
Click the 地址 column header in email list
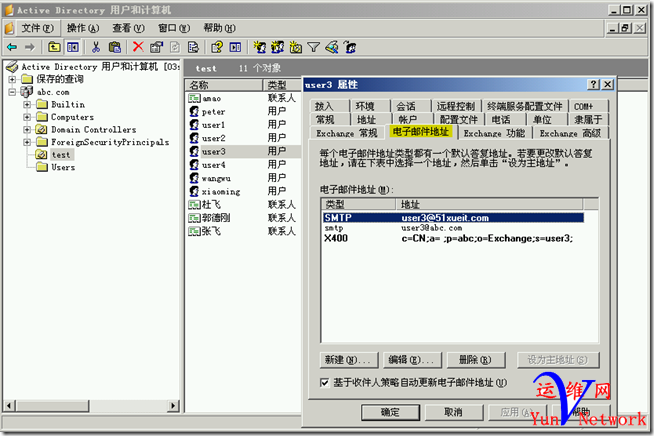click(x=489, y=204)
